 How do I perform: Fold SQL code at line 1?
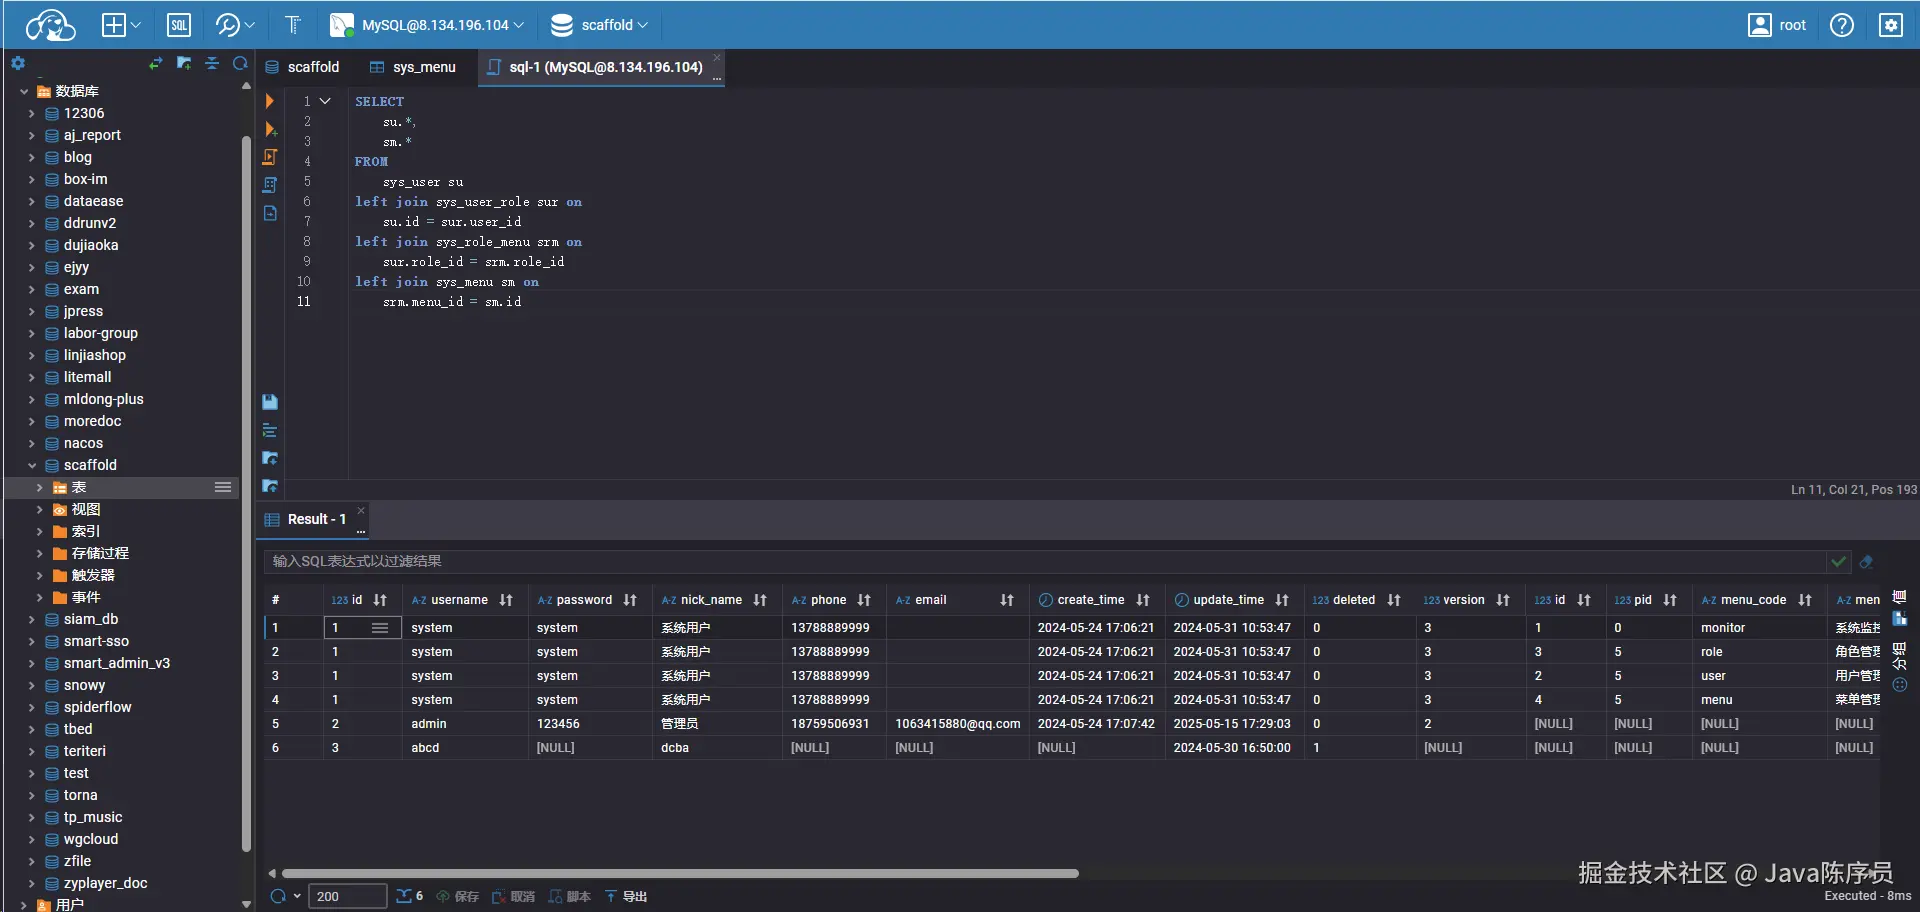coord(325,101)
